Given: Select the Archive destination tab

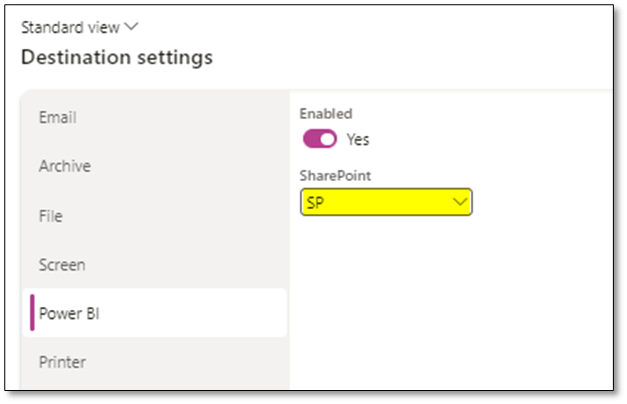Looking at the screenshot, I should pos(65,166).
